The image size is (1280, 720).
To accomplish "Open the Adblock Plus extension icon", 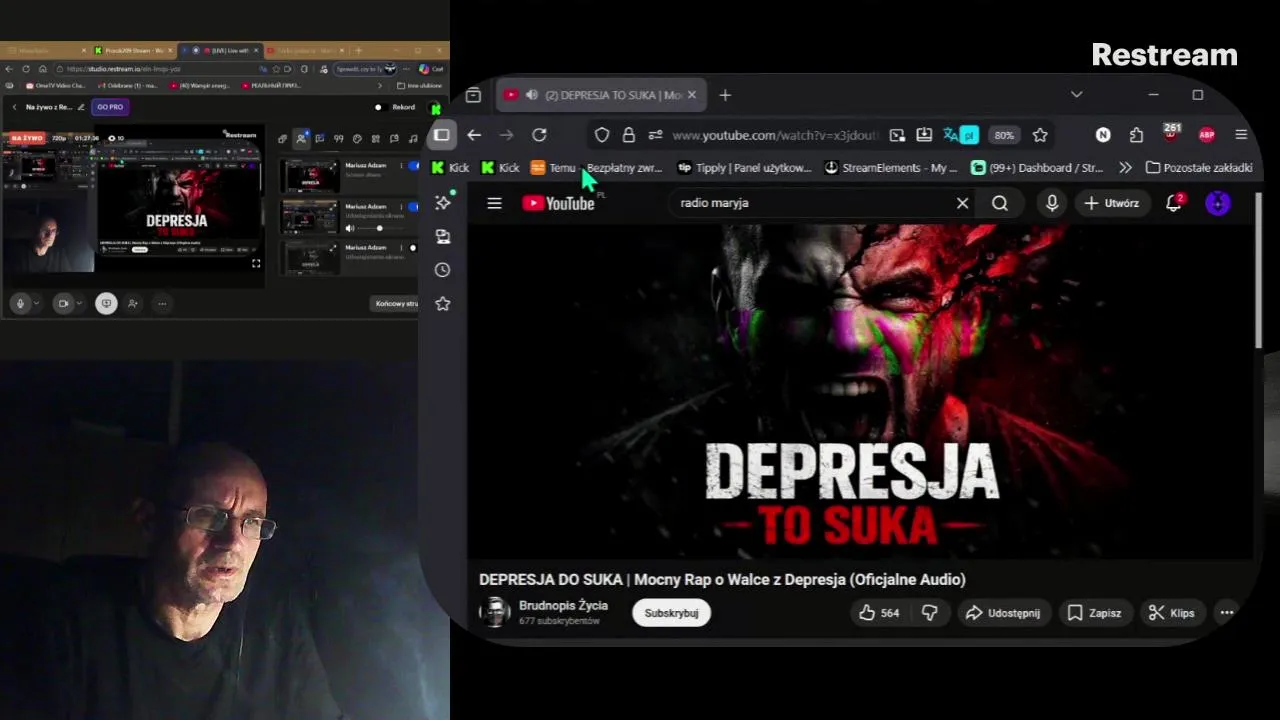I will [x=1207, y=135].
